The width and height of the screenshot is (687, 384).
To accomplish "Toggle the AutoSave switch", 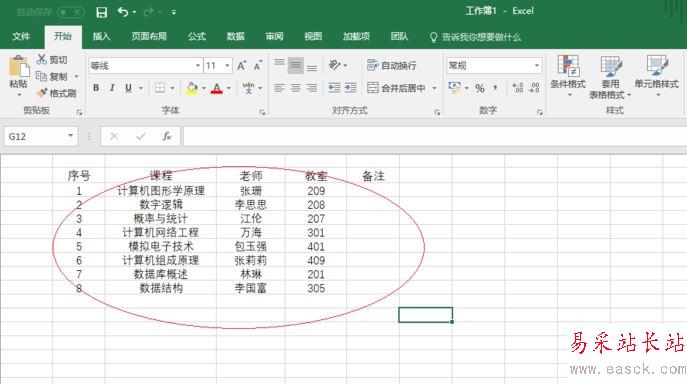I will (x=71, y=12).
